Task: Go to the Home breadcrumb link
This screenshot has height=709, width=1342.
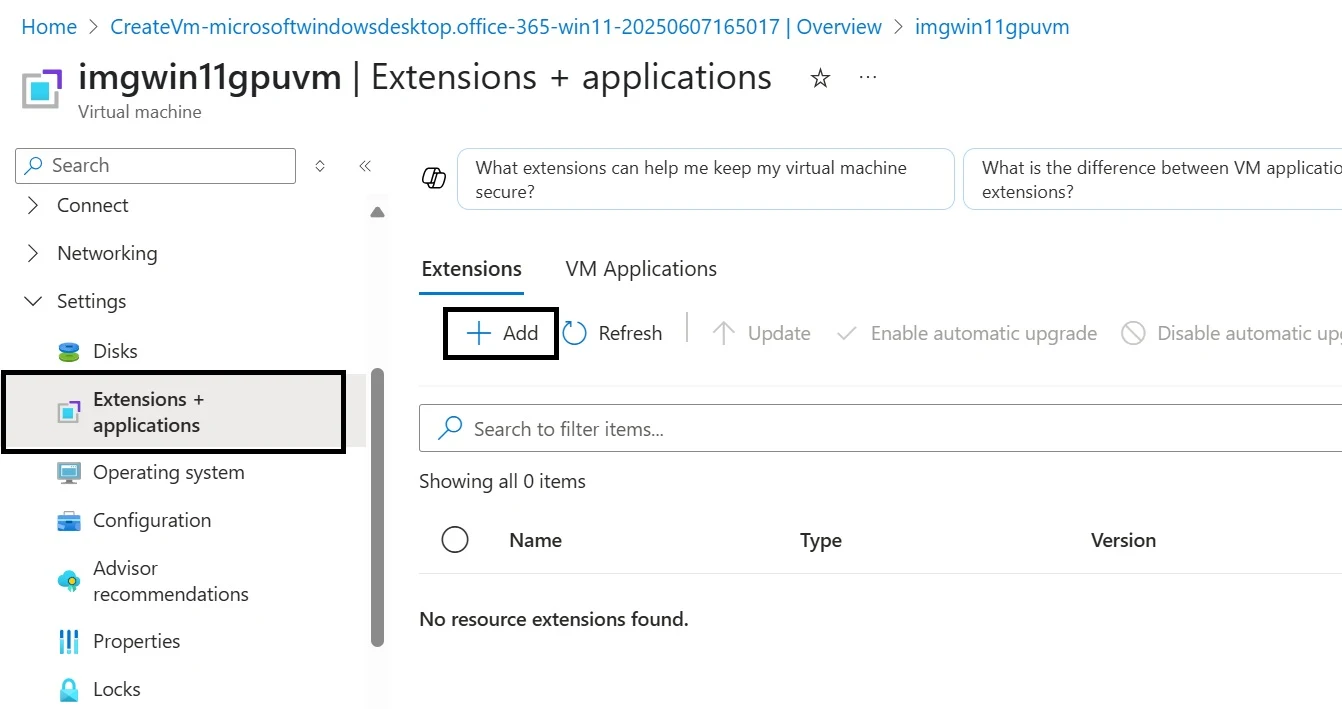Action: click(x=49, y=27)
